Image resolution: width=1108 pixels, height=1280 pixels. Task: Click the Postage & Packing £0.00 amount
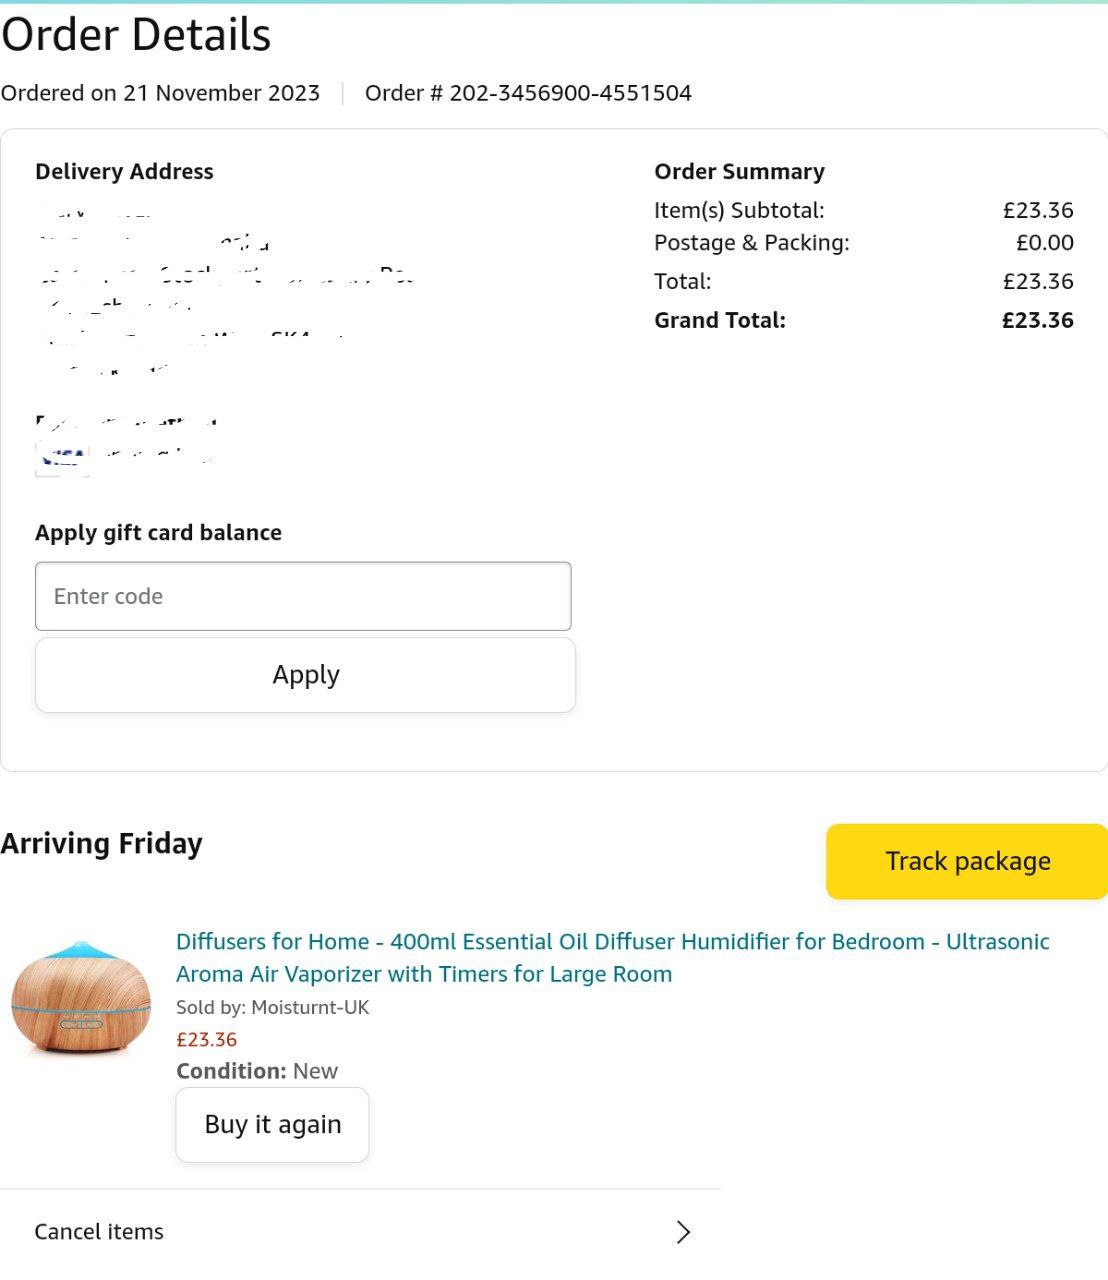[x=1044, y=242]
